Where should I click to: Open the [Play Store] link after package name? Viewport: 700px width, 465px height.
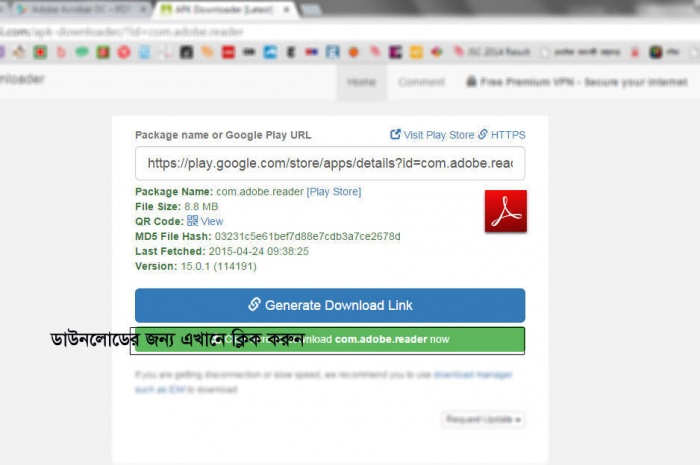click(x=334, y=192)
